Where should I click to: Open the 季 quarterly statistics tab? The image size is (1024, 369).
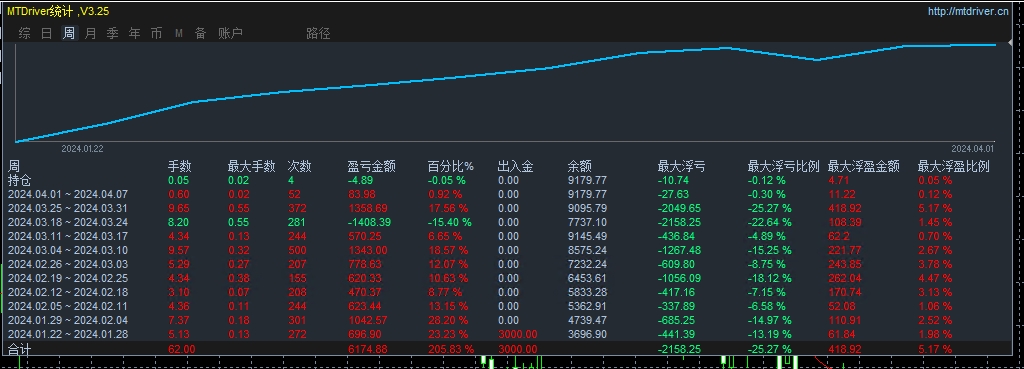click(x=112, y=33)
